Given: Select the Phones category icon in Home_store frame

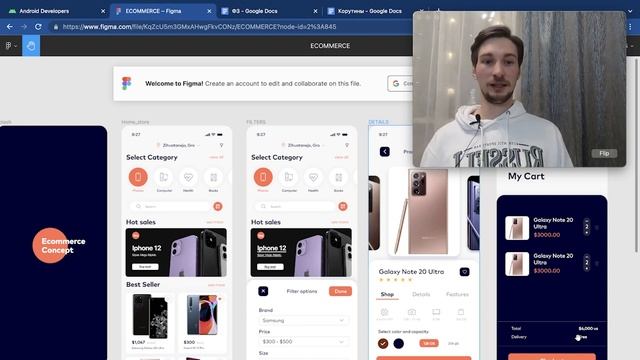Looking at the screenshot, I should coord(138,177).
